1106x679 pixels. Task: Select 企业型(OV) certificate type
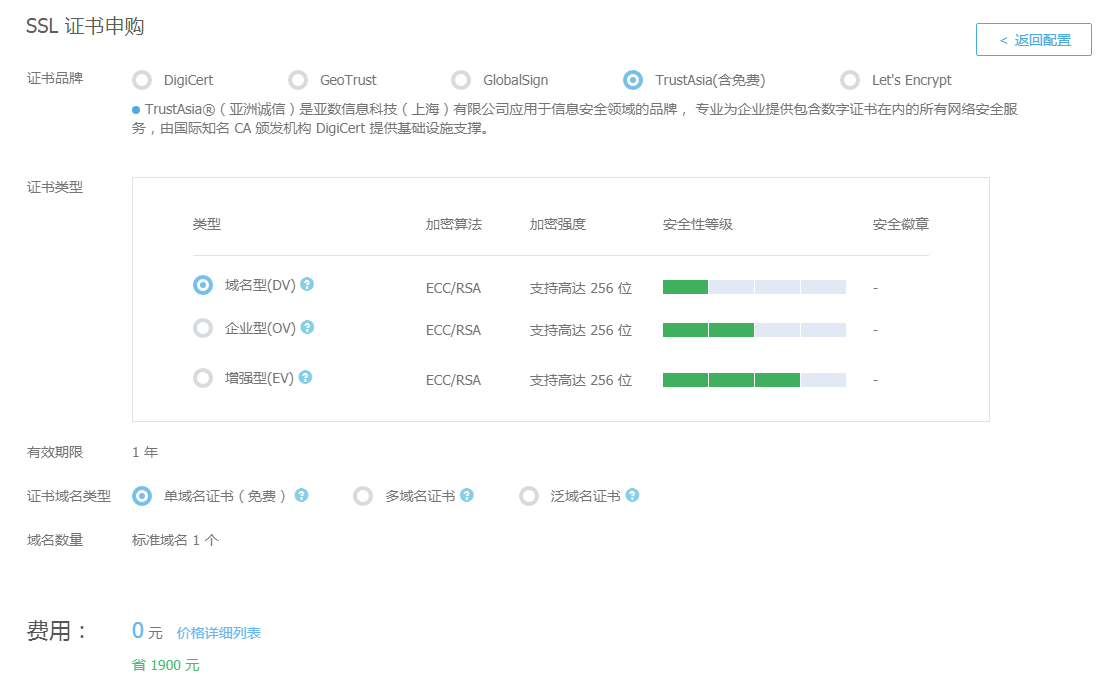[203, 328]
